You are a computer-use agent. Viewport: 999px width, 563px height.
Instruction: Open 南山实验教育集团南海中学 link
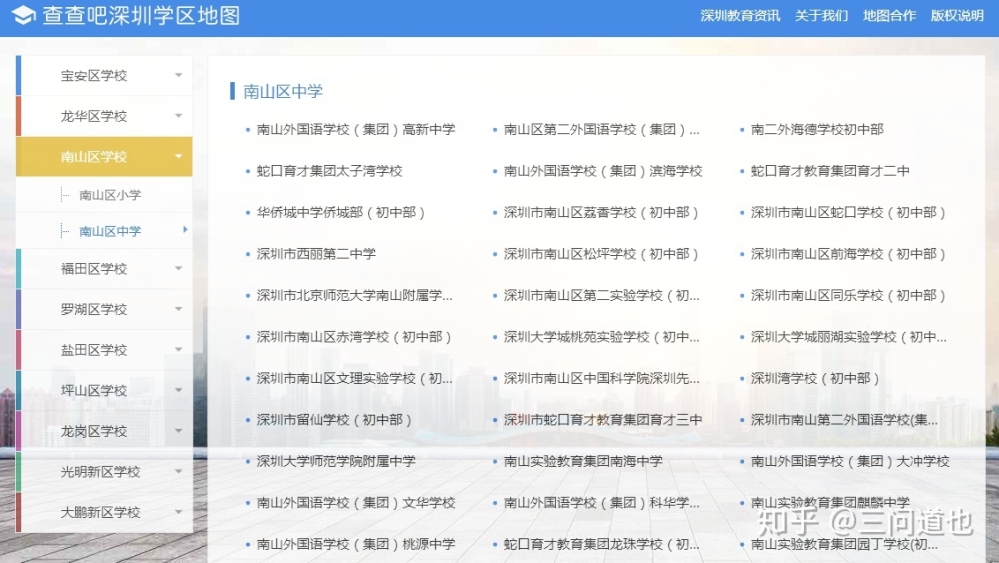[583, 461]
